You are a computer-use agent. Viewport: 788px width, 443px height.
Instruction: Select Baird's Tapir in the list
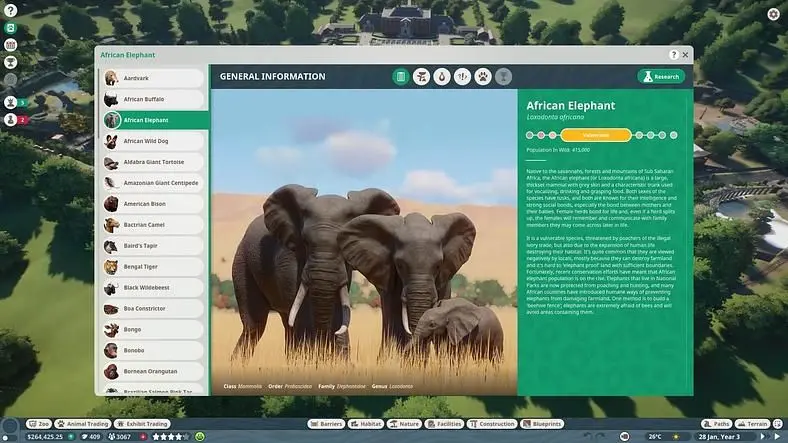point(154,246)
